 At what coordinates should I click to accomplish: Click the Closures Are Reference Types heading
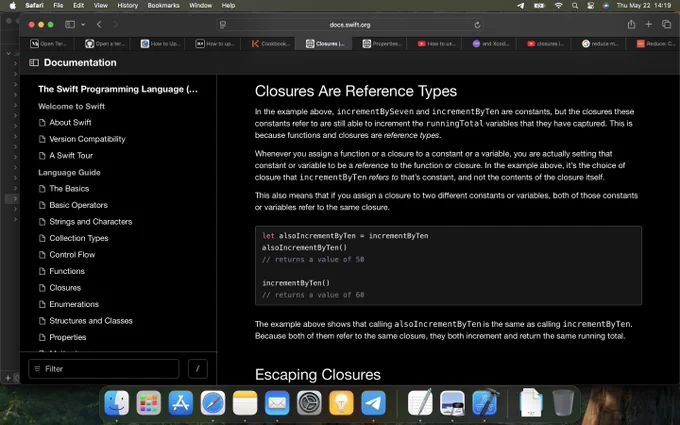[x=356, y=91]
